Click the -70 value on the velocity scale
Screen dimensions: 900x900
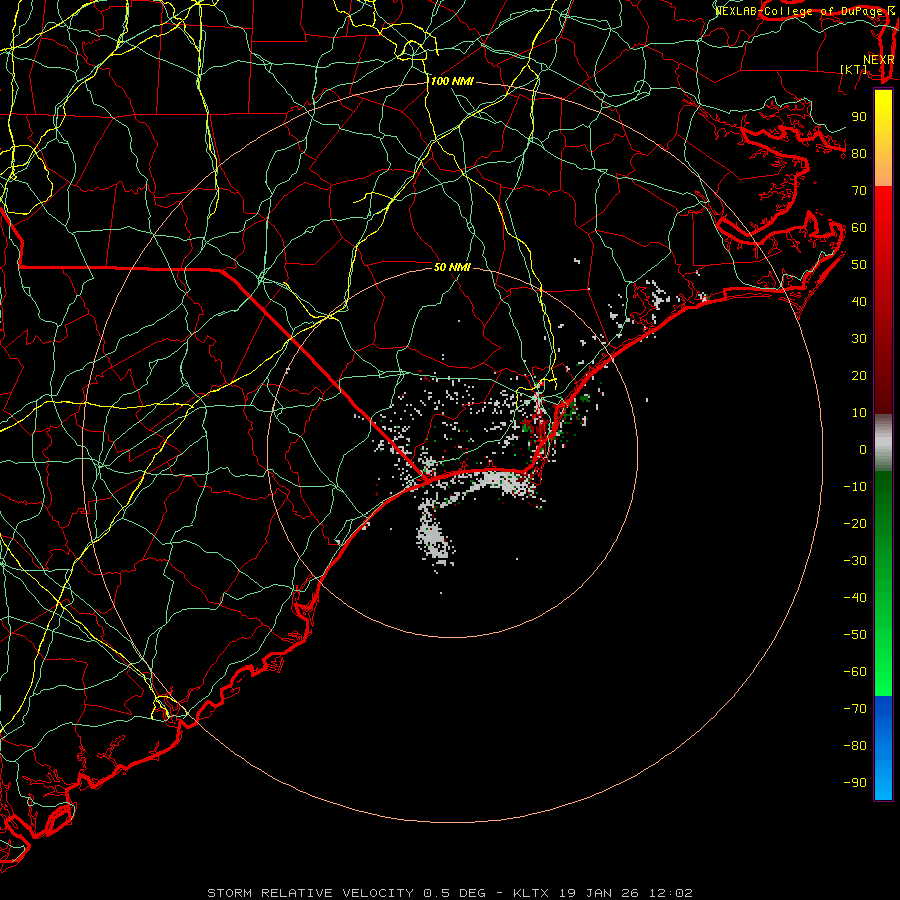tap(855, 709)
